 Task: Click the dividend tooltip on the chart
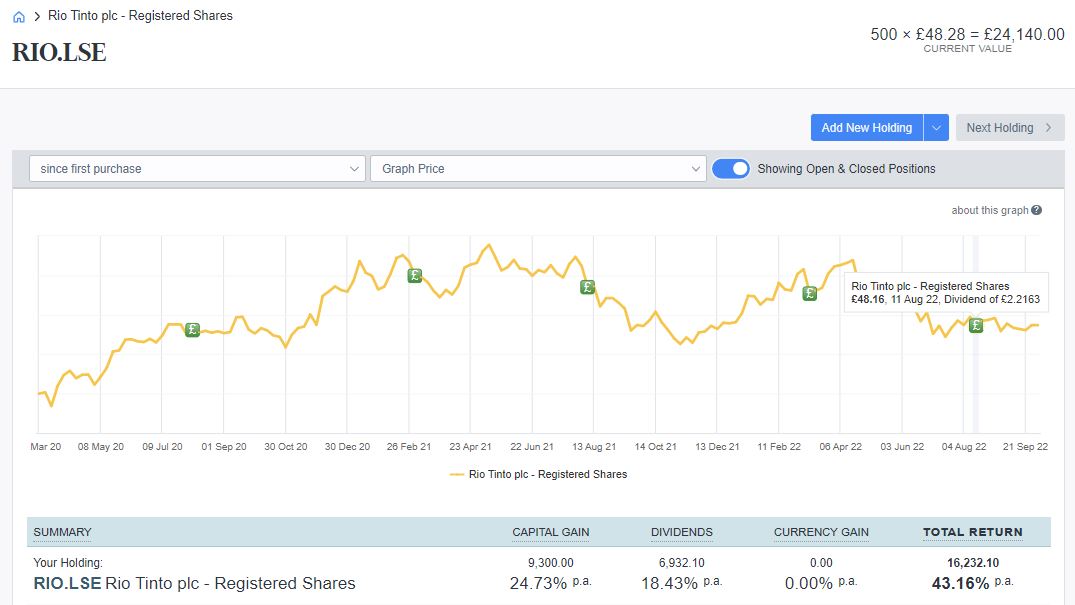pos(946,292)
